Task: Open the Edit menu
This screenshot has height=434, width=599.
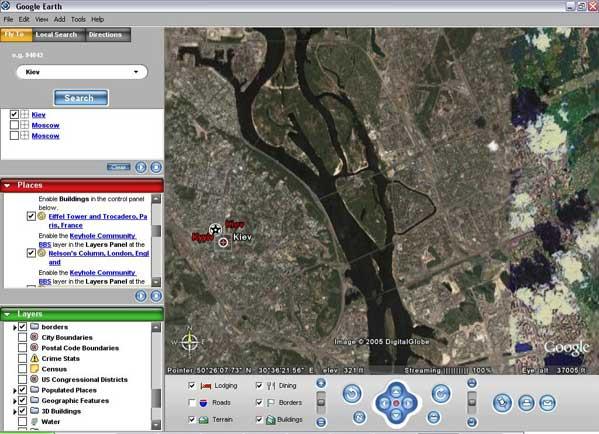Action: pyautogui.click(x=24, y=19)
